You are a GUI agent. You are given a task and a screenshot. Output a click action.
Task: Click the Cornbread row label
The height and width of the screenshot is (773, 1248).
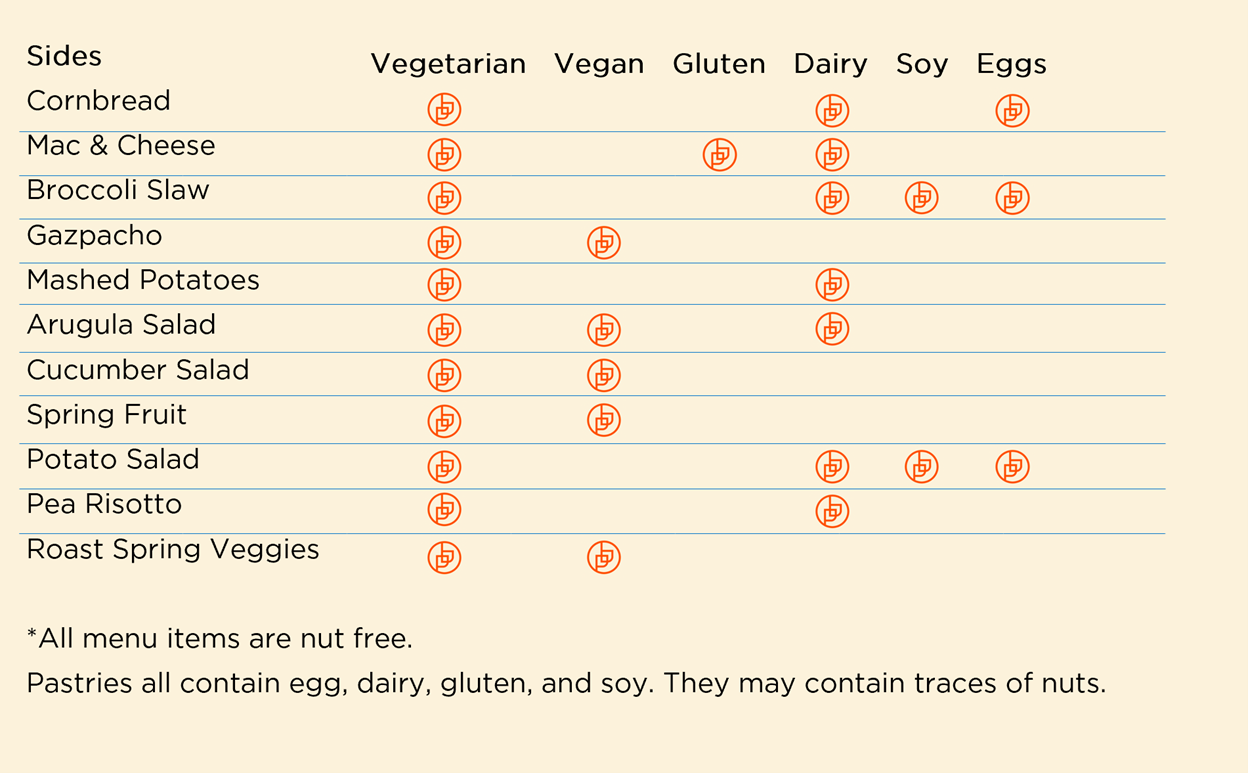coord(98,101)
